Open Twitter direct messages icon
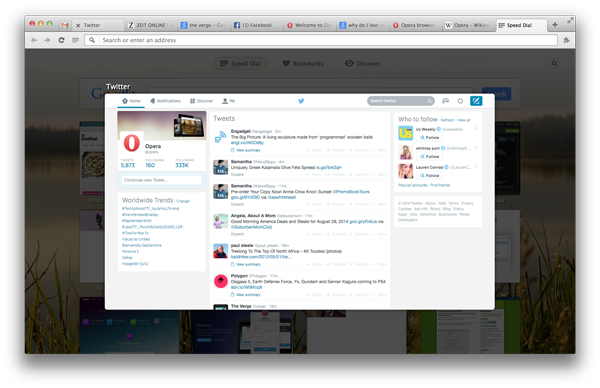Viewport: 600px width, 388px height. (445, 101)
